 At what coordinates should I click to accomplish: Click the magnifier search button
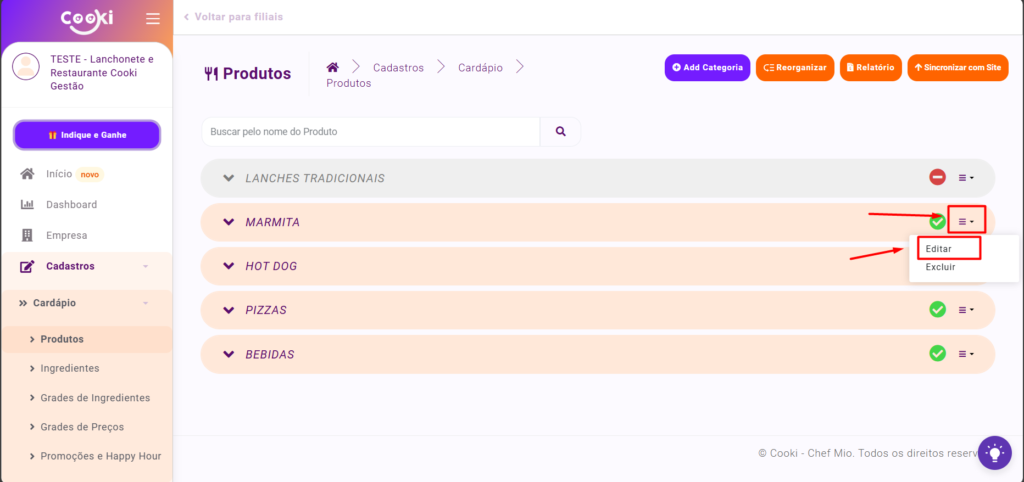[560, 131]
